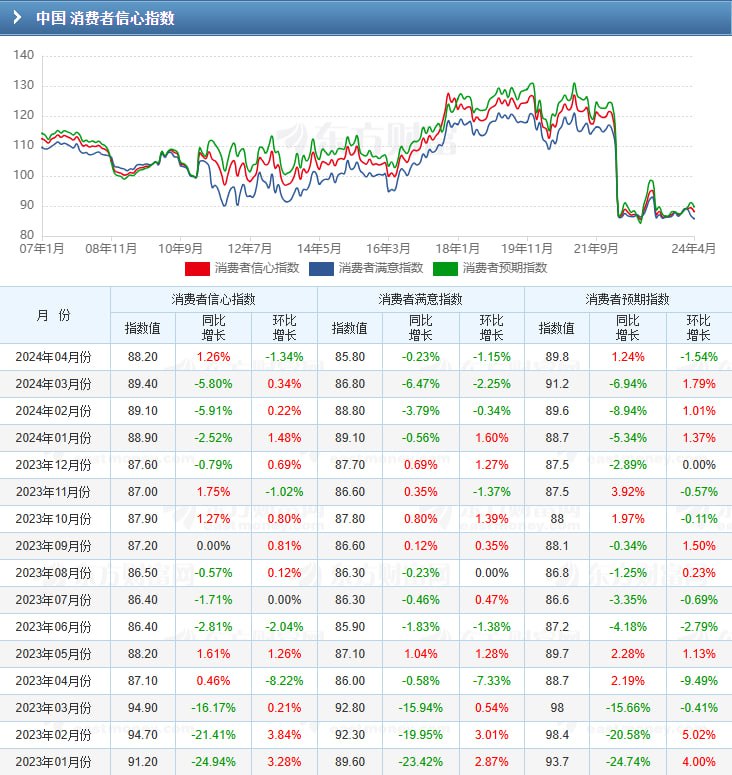Select the 2024年04月份 row label
The width and height of the screenshot is (732, 775).
[54, 357]
